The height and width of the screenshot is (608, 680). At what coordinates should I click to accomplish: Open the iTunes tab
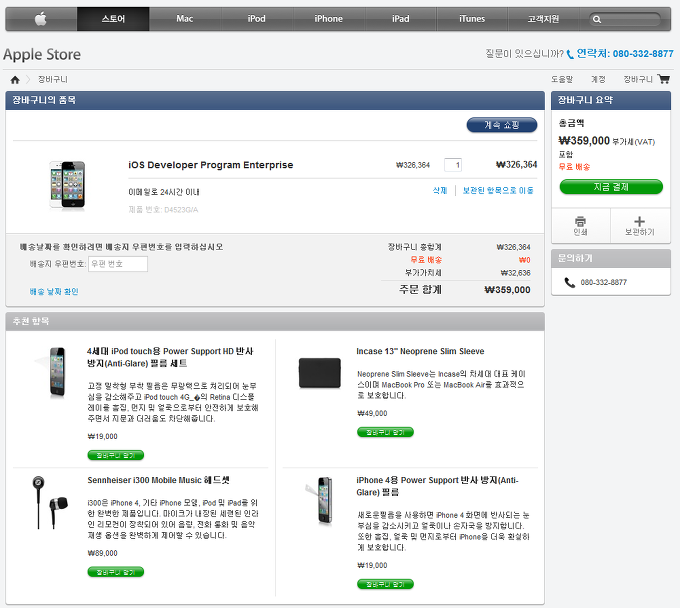[472, 19]
